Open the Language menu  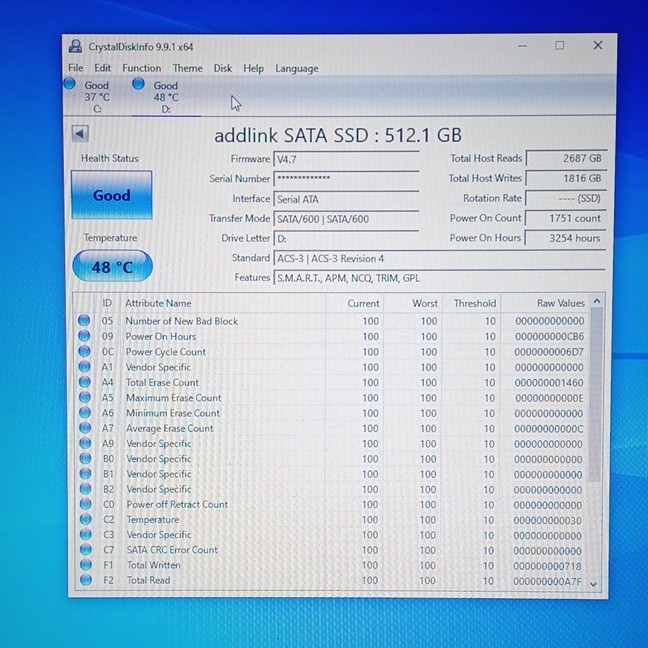click(x=297, y=69)
